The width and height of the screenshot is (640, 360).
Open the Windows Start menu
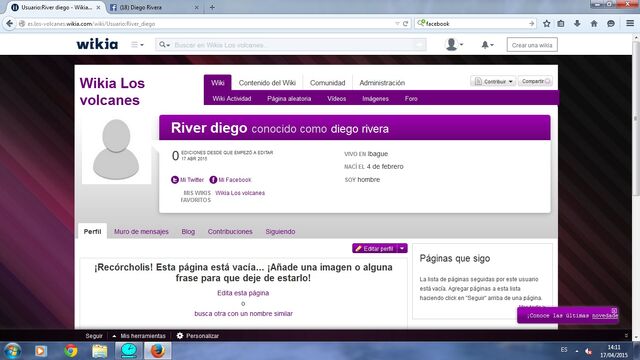coord(12,351)
